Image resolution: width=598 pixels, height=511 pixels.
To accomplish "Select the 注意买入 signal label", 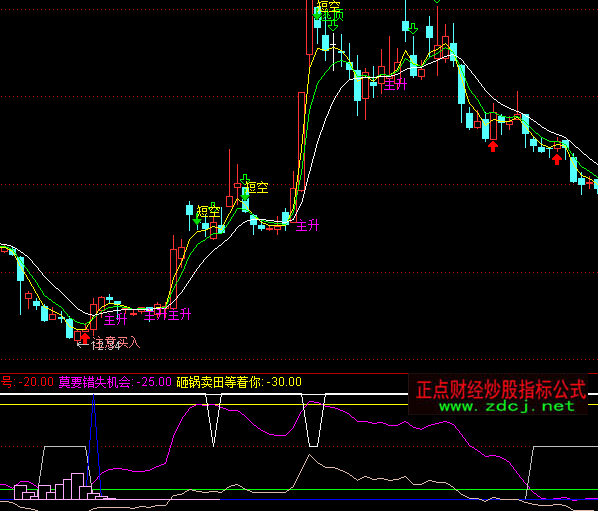I will 116,342.
